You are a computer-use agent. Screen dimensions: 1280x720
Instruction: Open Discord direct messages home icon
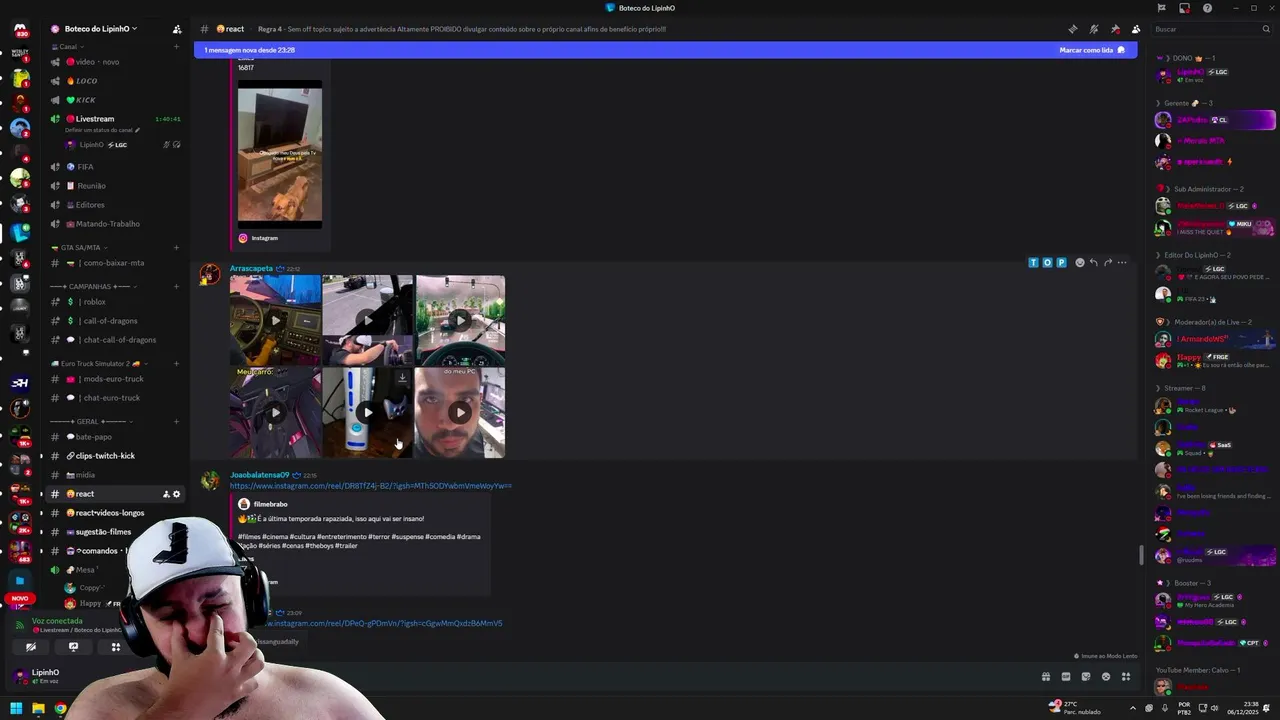point(20,30)
